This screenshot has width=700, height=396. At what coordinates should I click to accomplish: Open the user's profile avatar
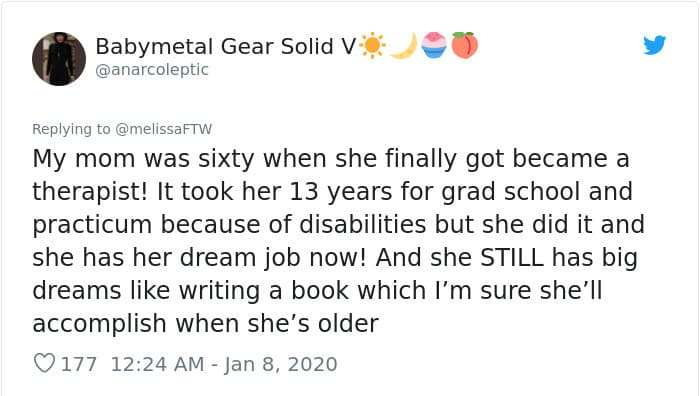point(58,58)
